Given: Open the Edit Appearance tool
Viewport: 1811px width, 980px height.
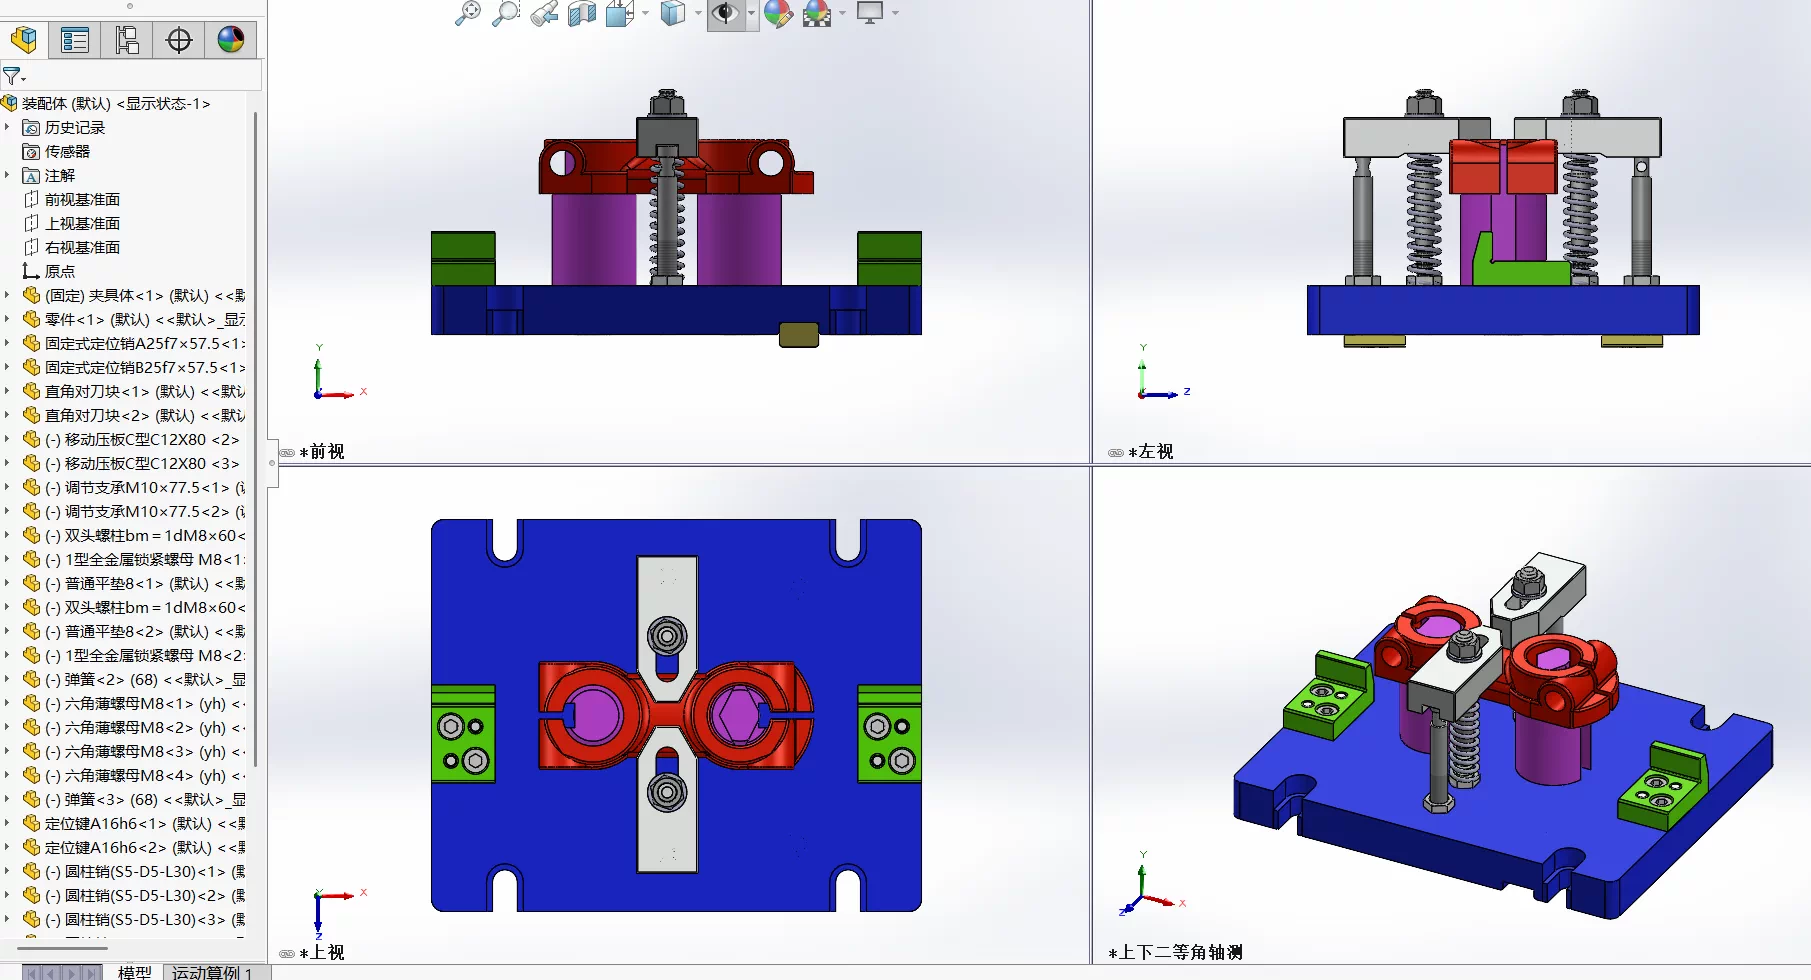Looking at the screenshot, I should point(778,13).
